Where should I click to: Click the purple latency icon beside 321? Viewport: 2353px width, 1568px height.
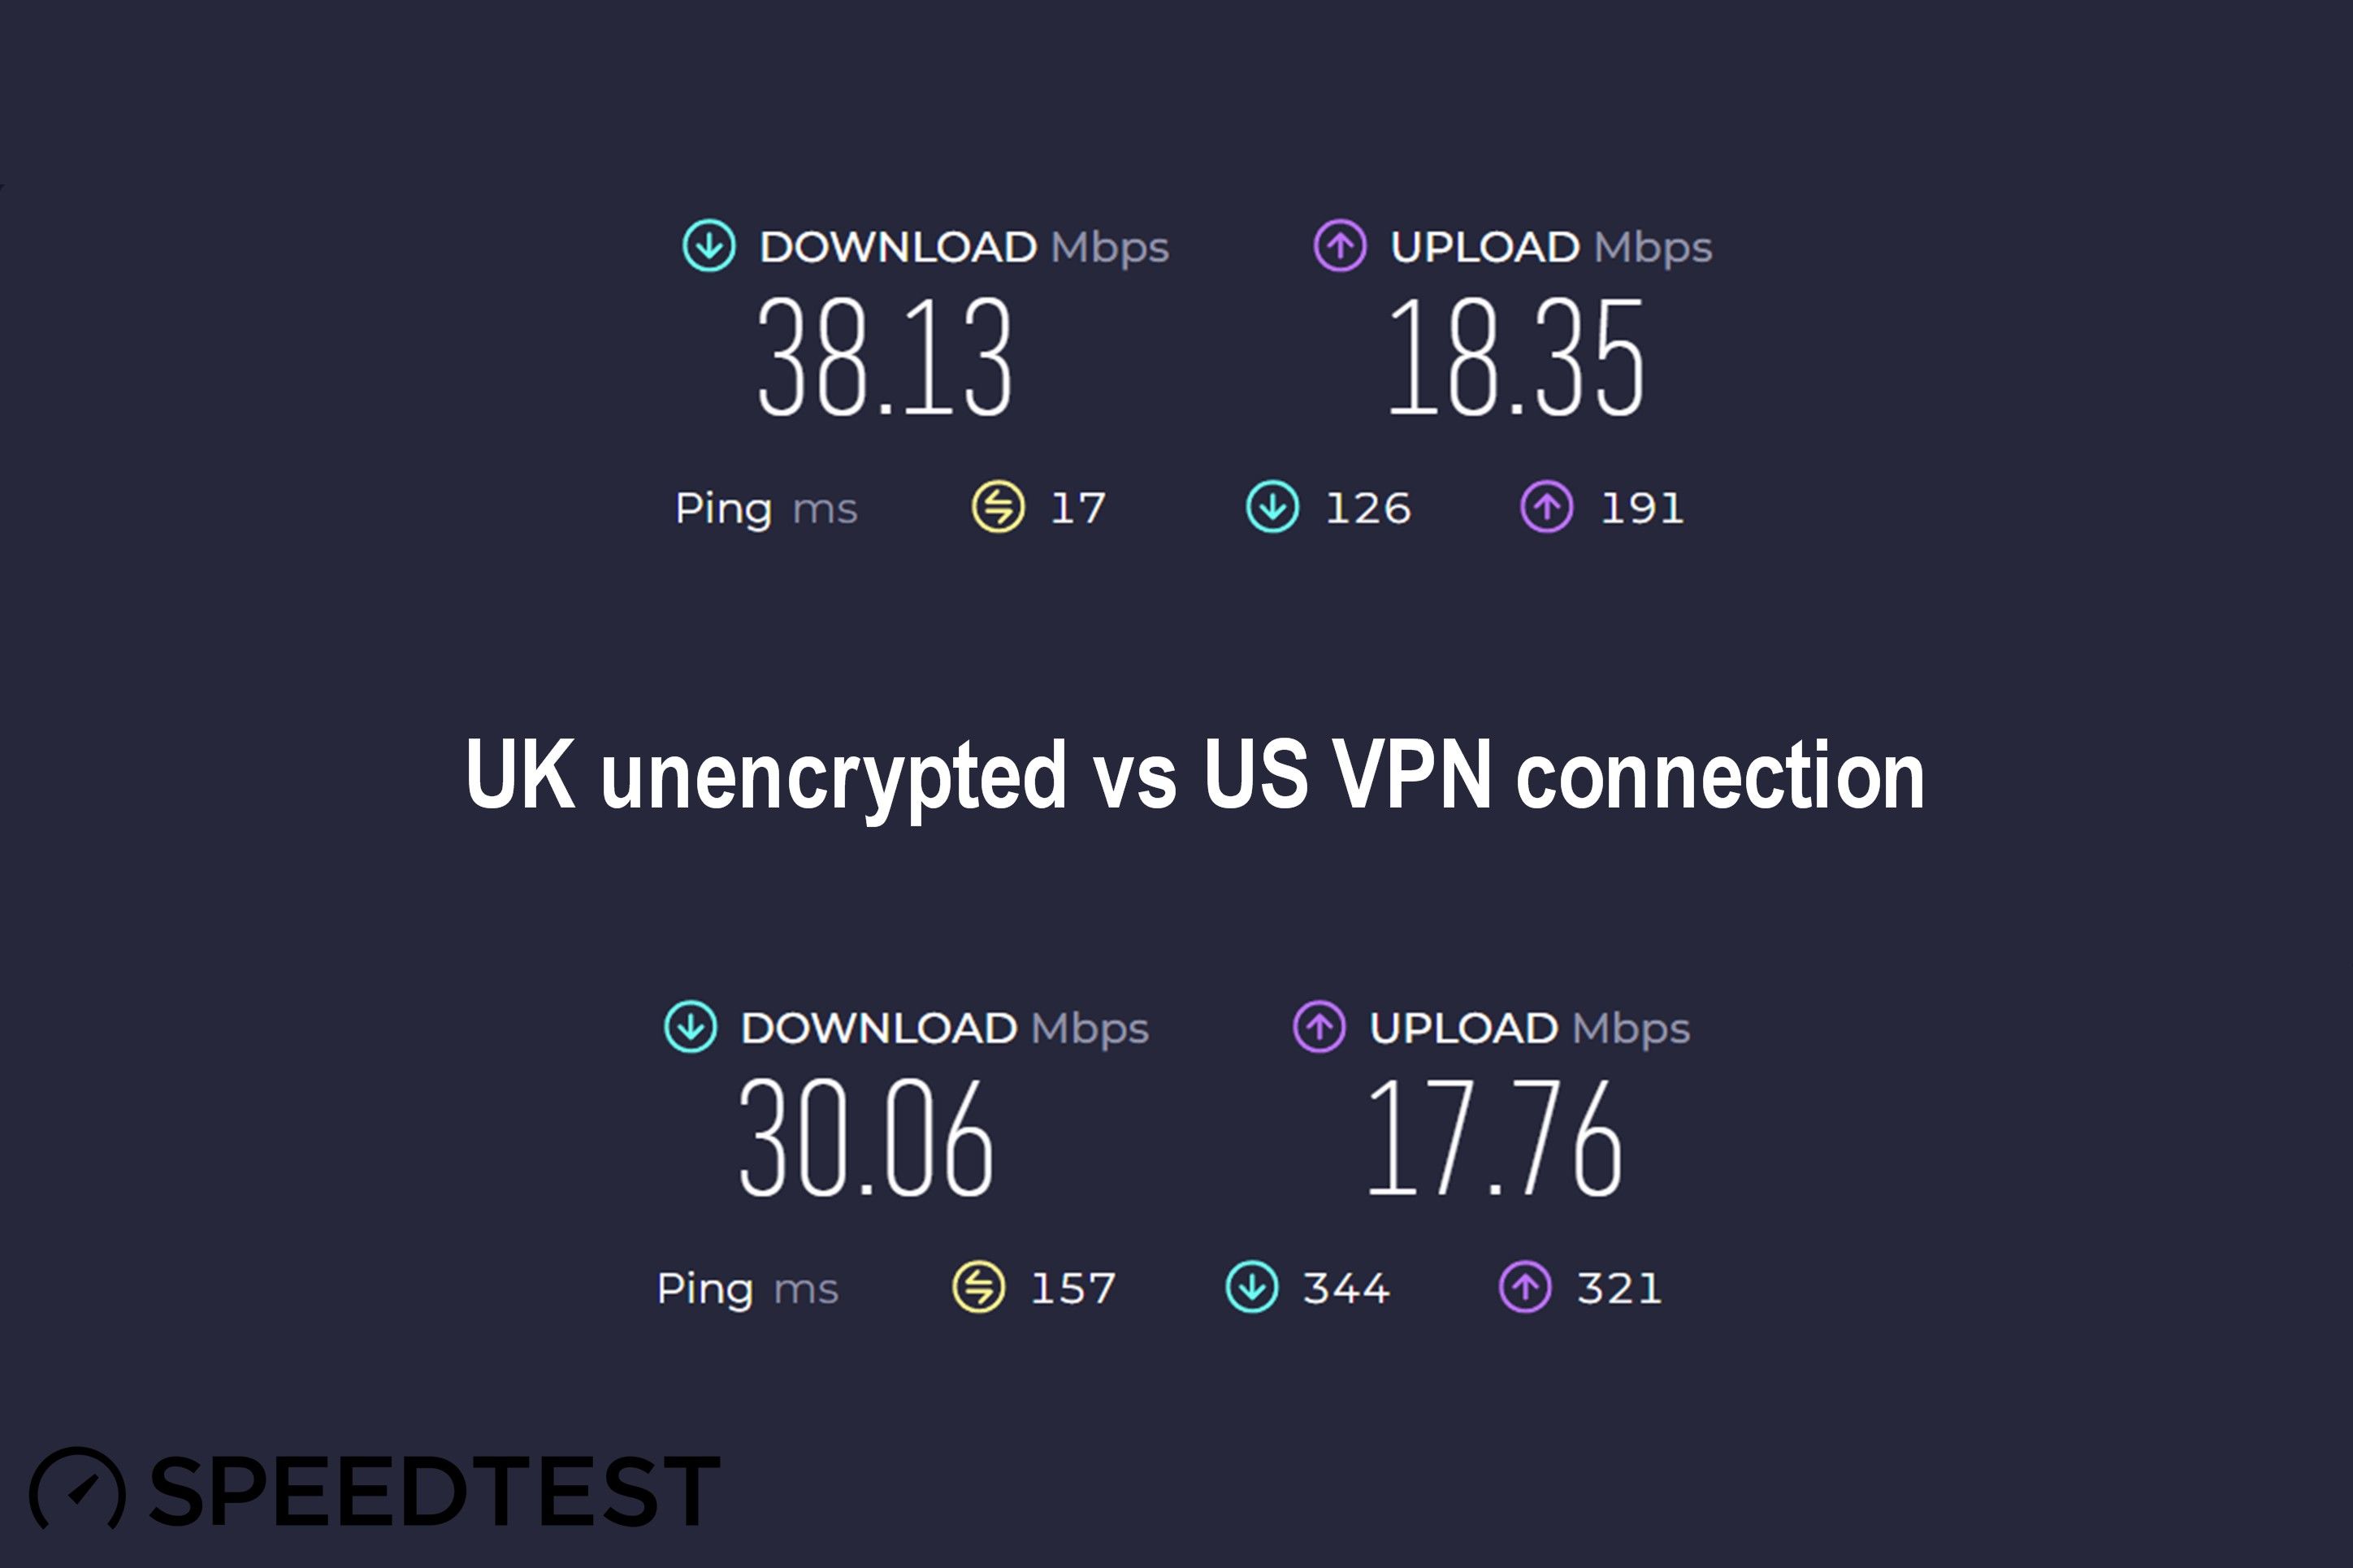(x=1526, y=1286)
